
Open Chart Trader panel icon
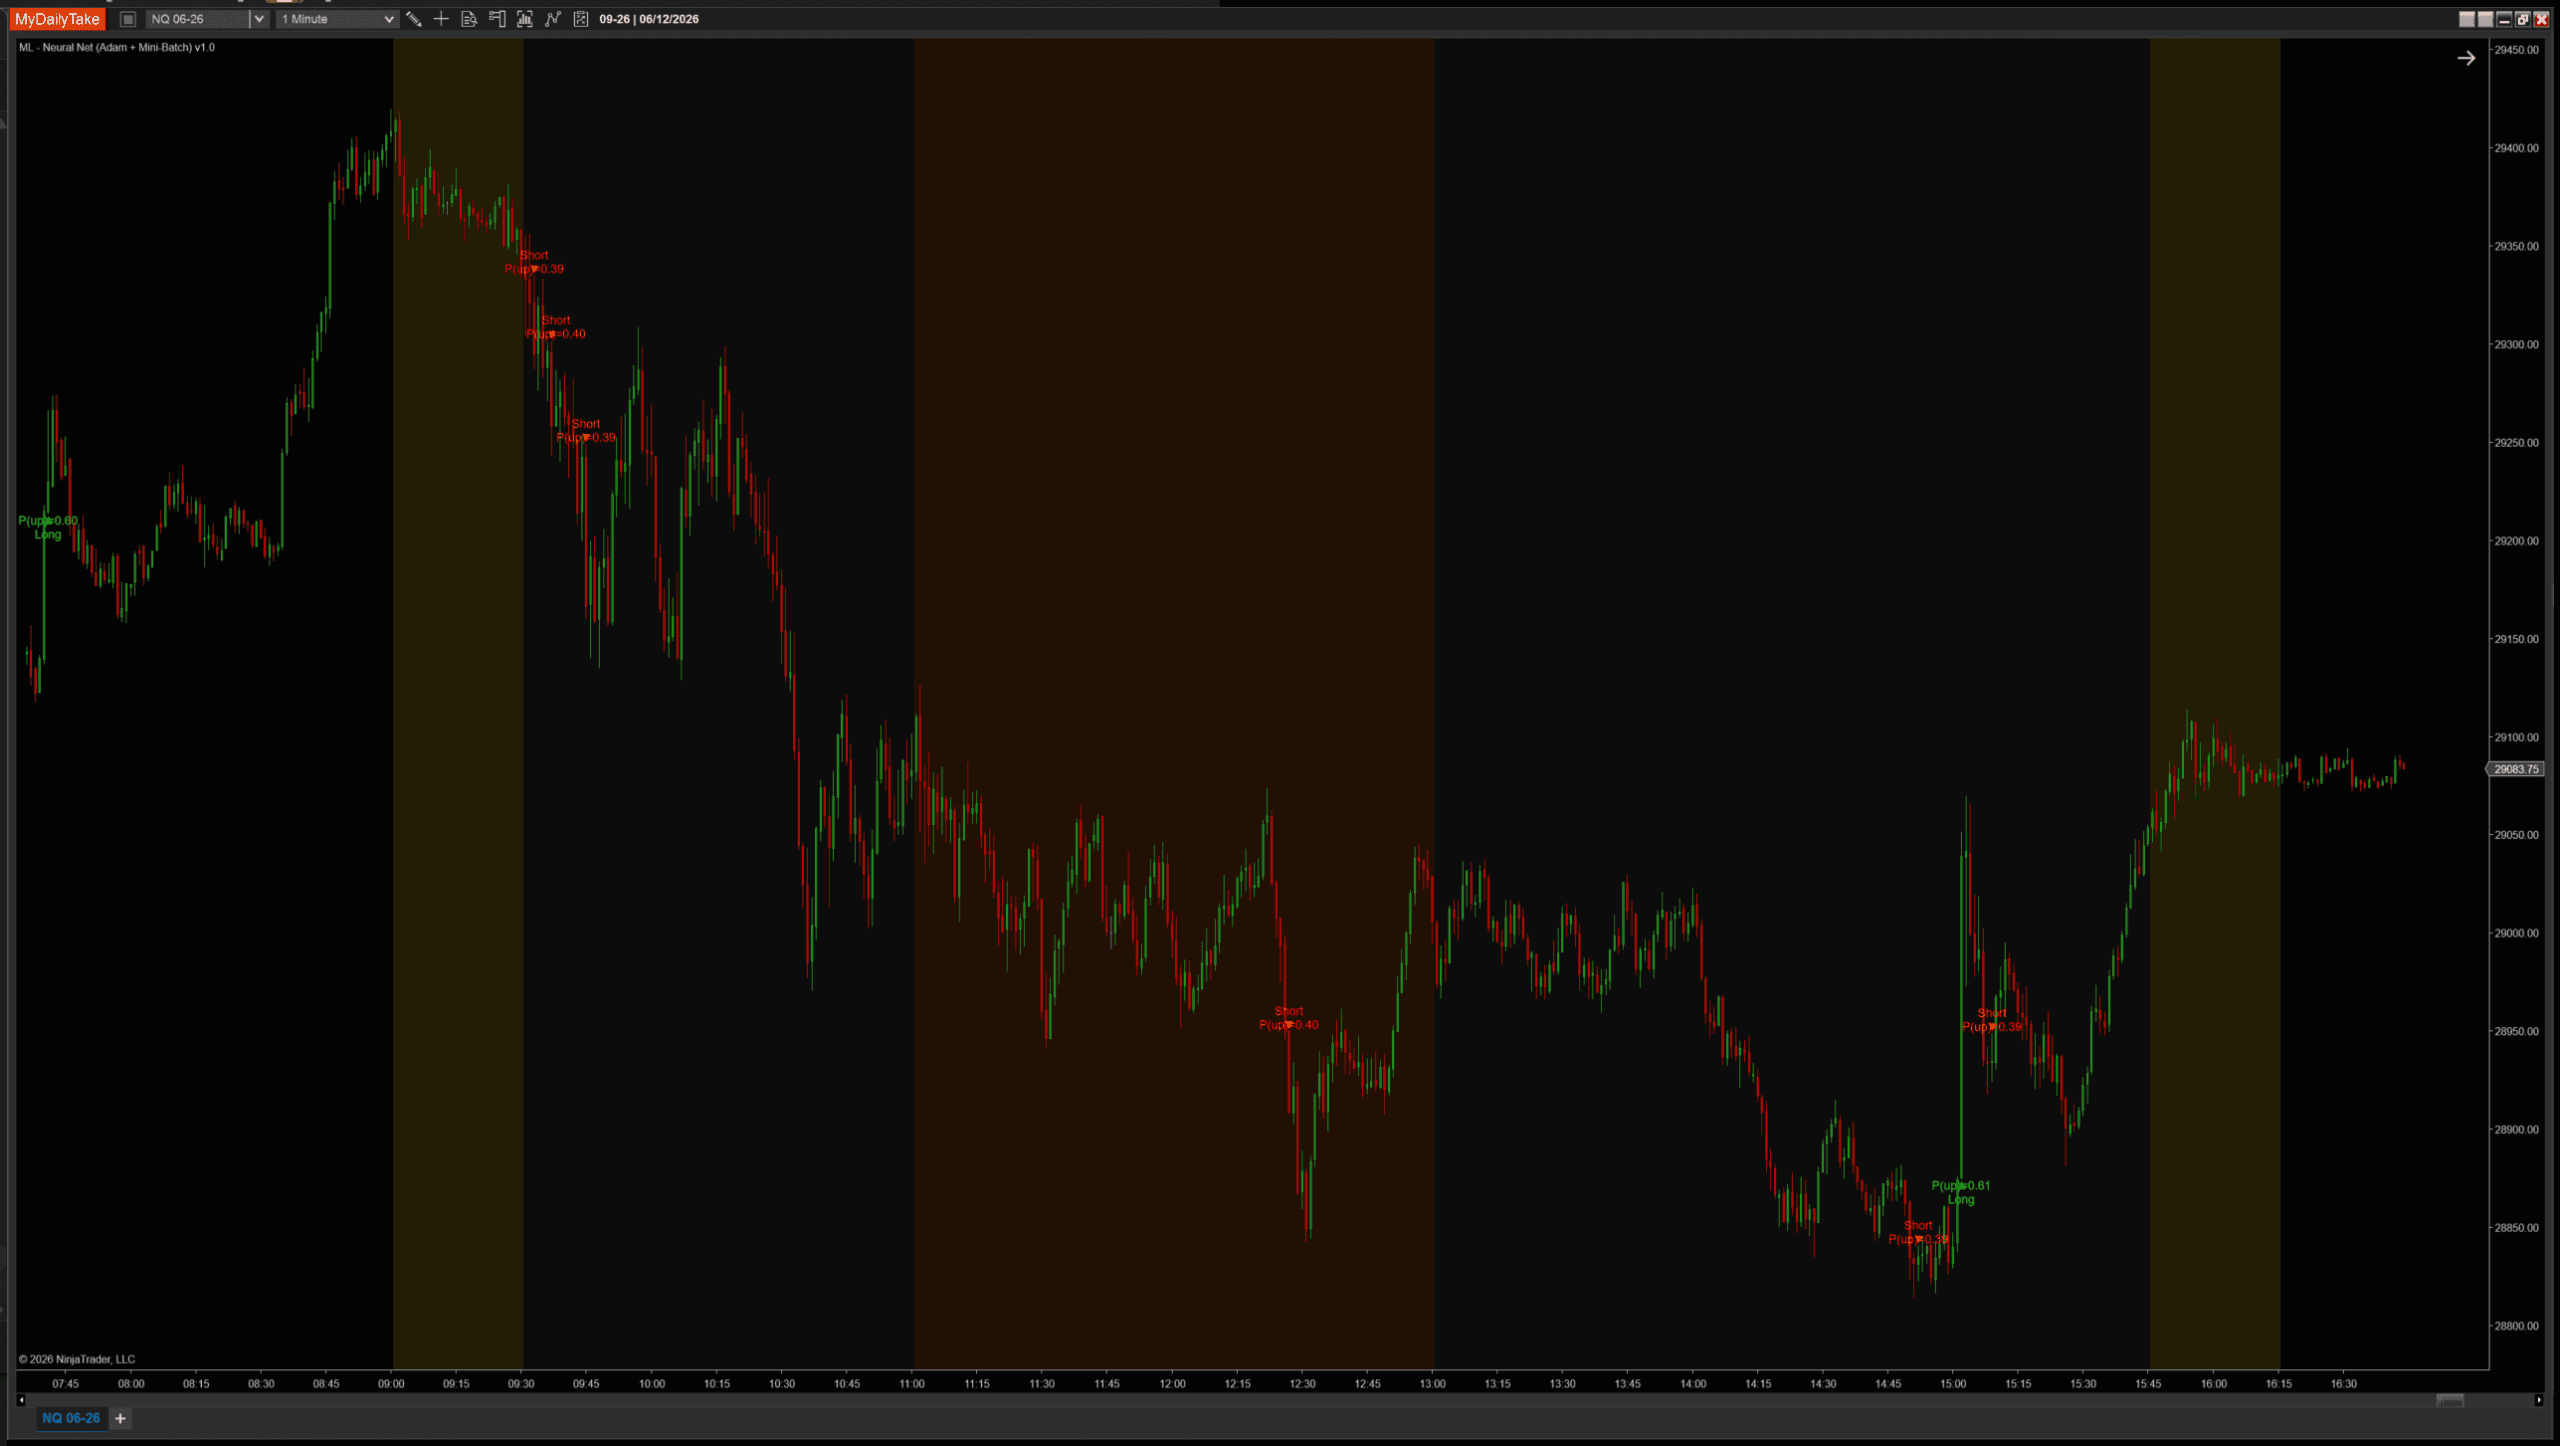(x=497, y=19)
